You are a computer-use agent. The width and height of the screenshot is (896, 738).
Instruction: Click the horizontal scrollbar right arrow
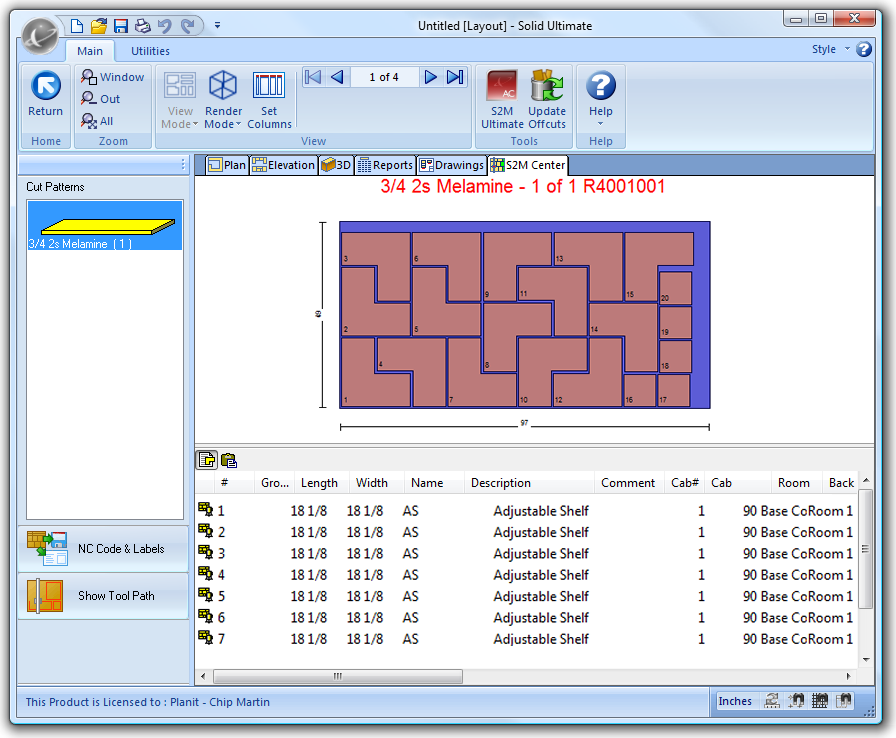[849, 676]
